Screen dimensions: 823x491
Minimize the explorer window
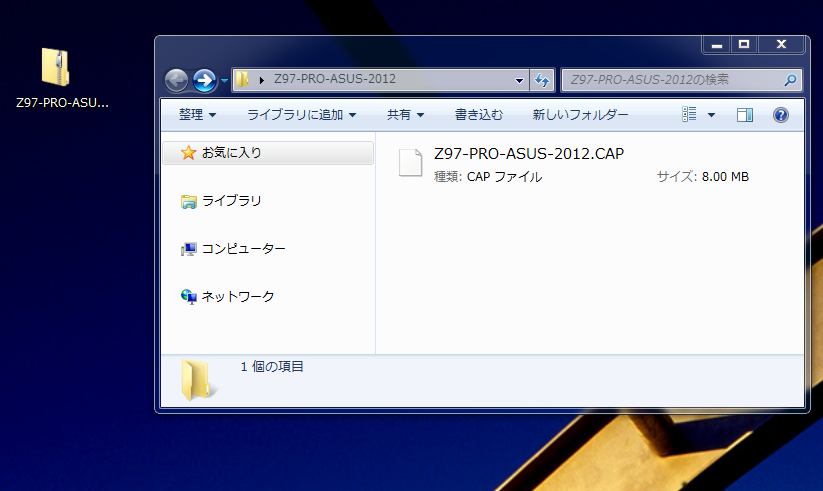716,45
